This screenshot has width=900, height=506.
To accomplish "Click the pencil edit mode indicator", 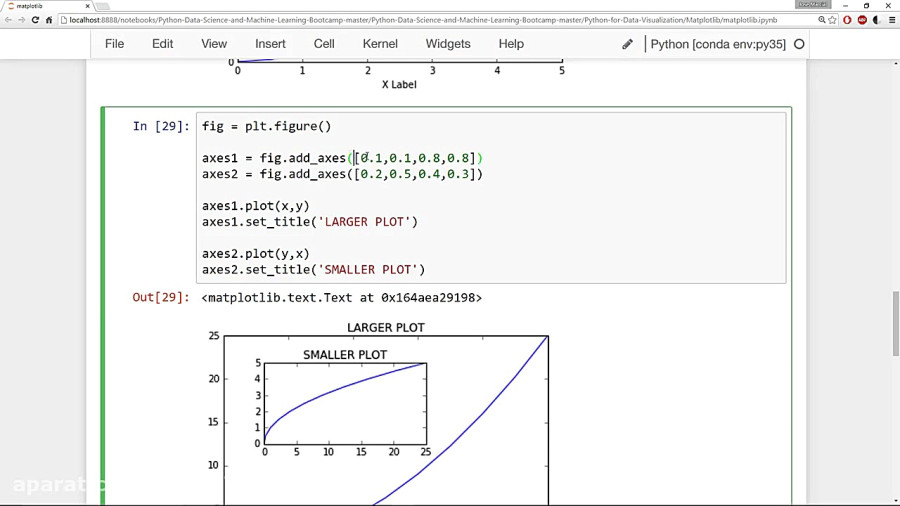I will pos(627,44).
